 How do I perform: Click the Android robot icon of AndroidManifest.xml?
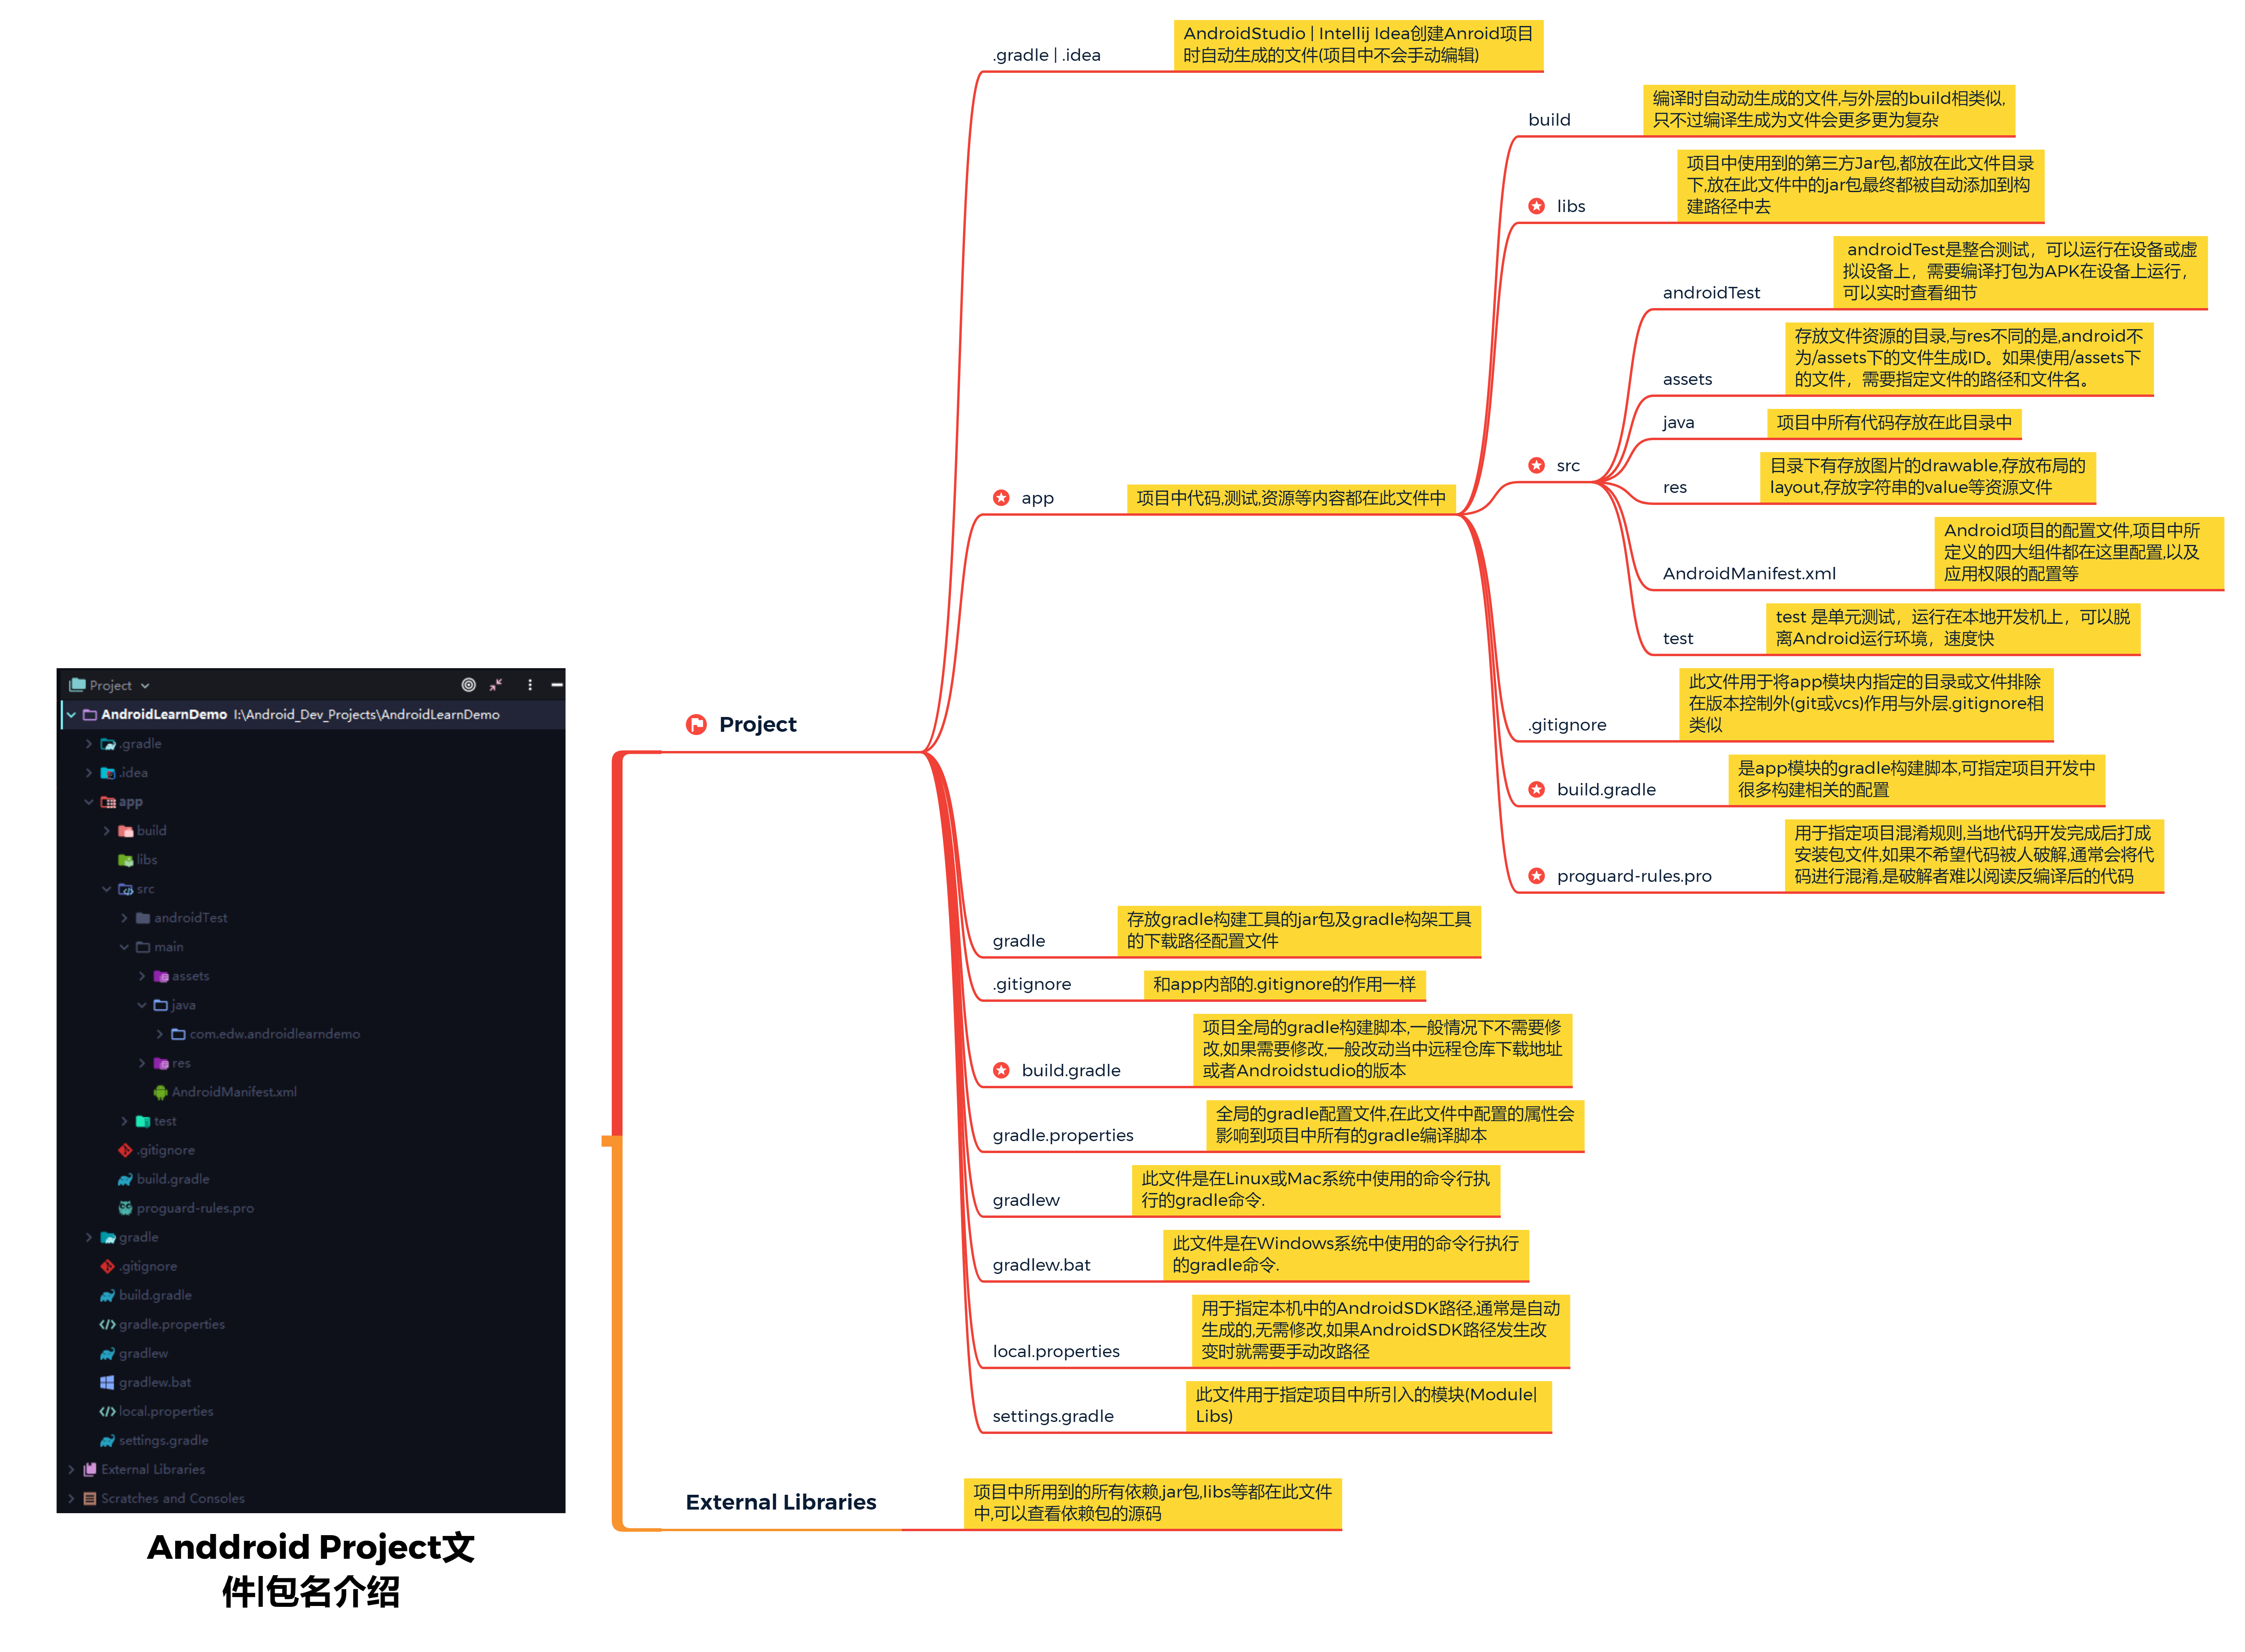160,1092
